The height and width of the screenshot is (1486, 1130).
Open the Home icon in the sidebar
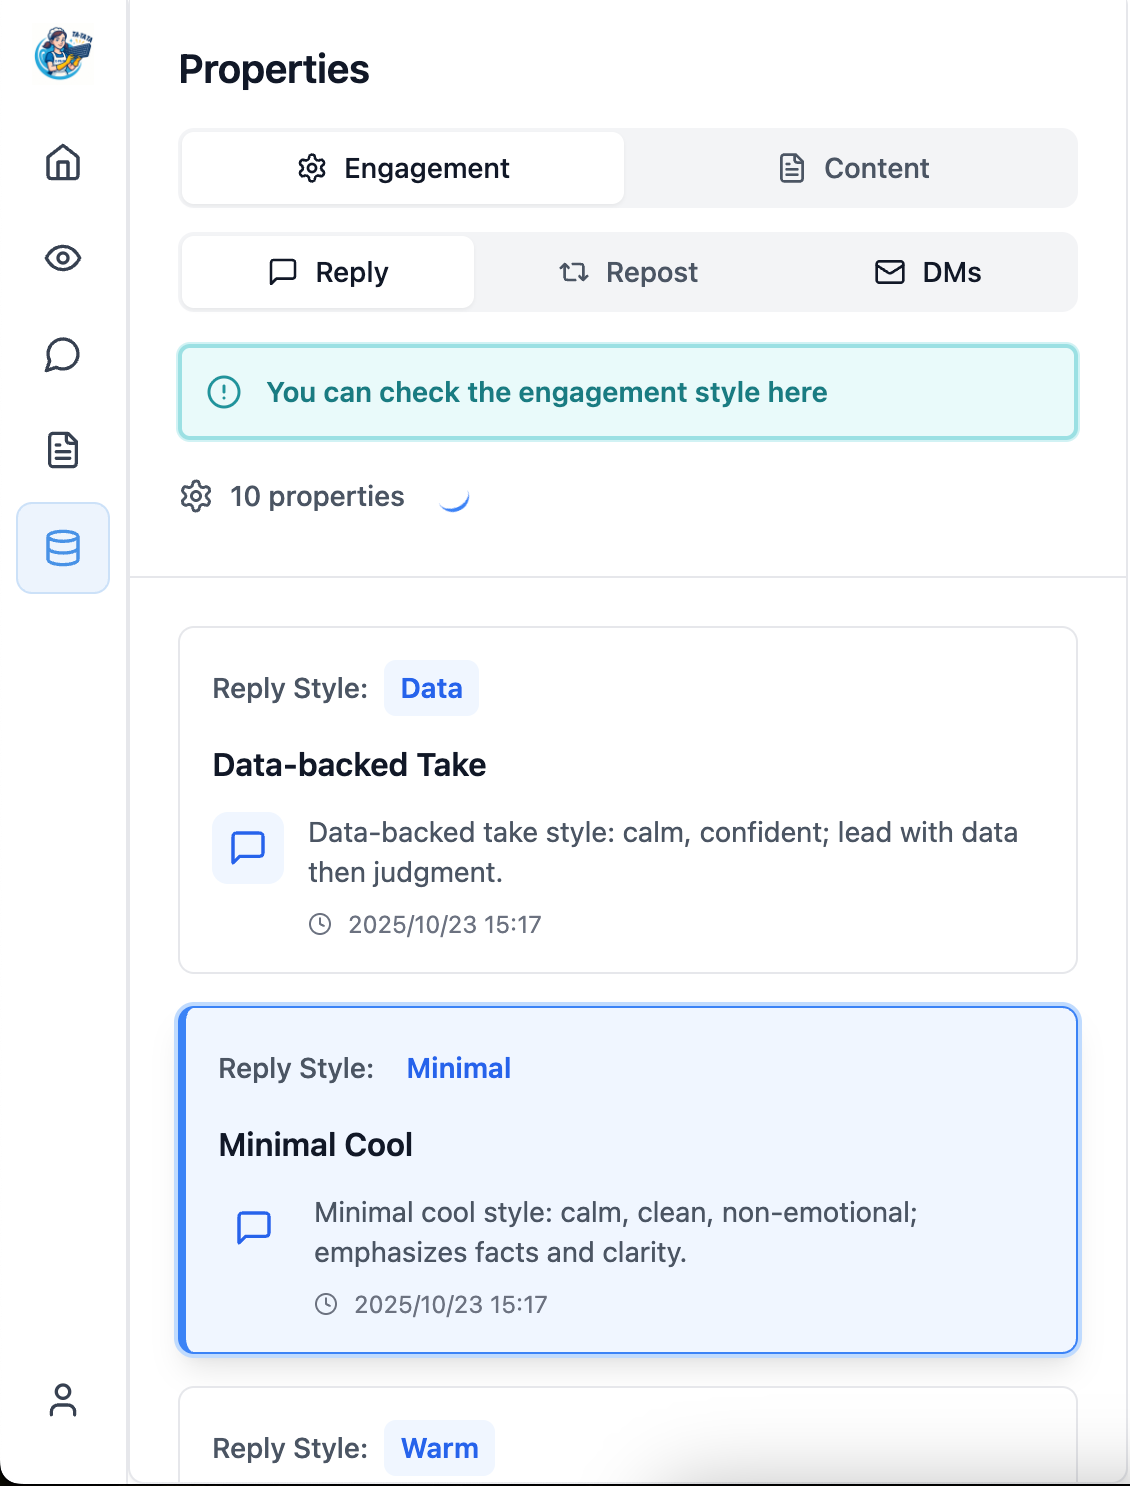[x=62, y=163]
